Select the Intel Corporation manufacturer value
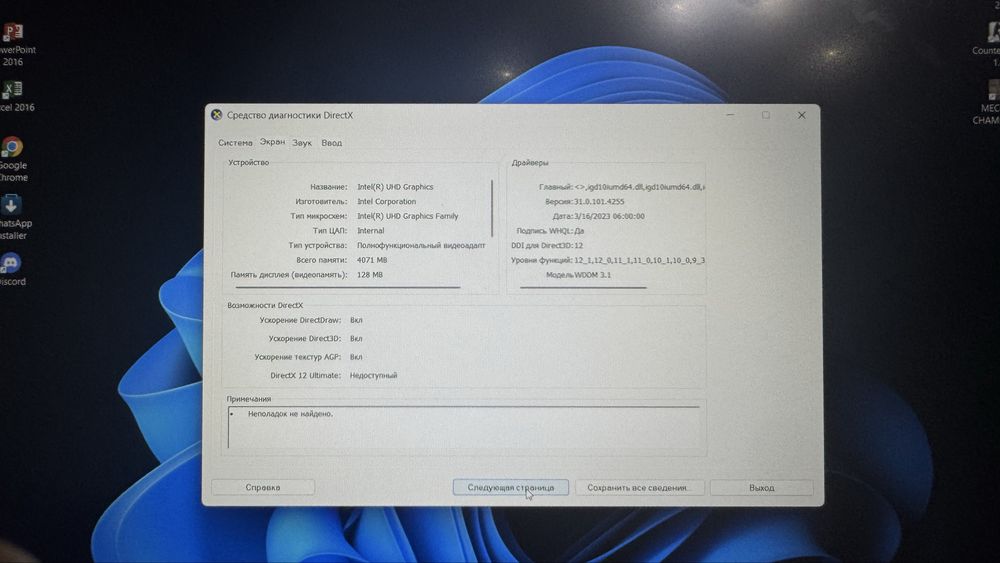 tap(386, 201)
